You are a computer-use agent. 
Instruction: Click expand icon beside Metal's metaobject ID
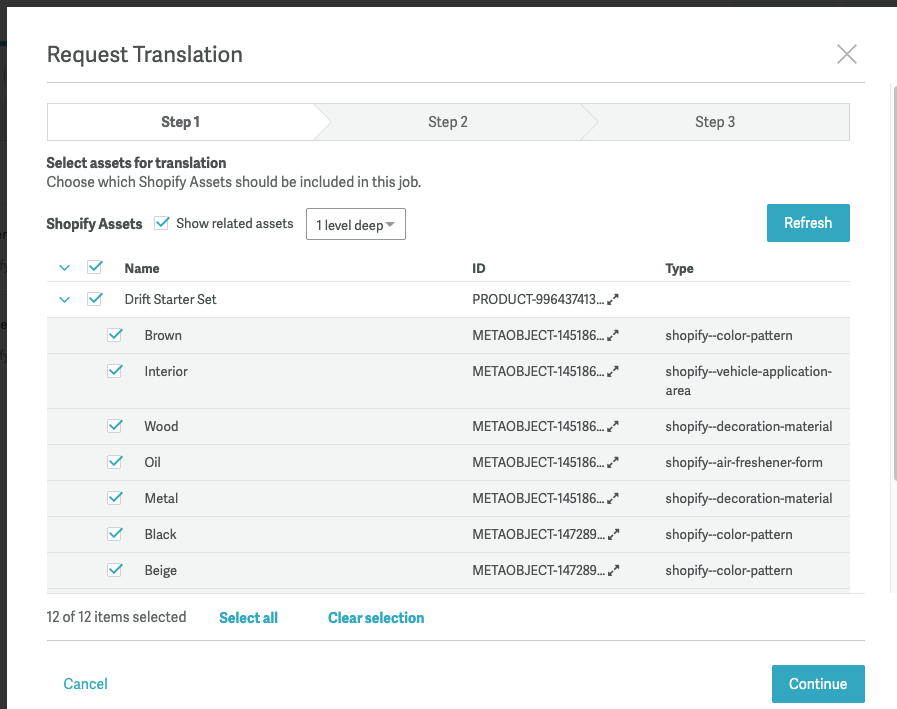613,499
